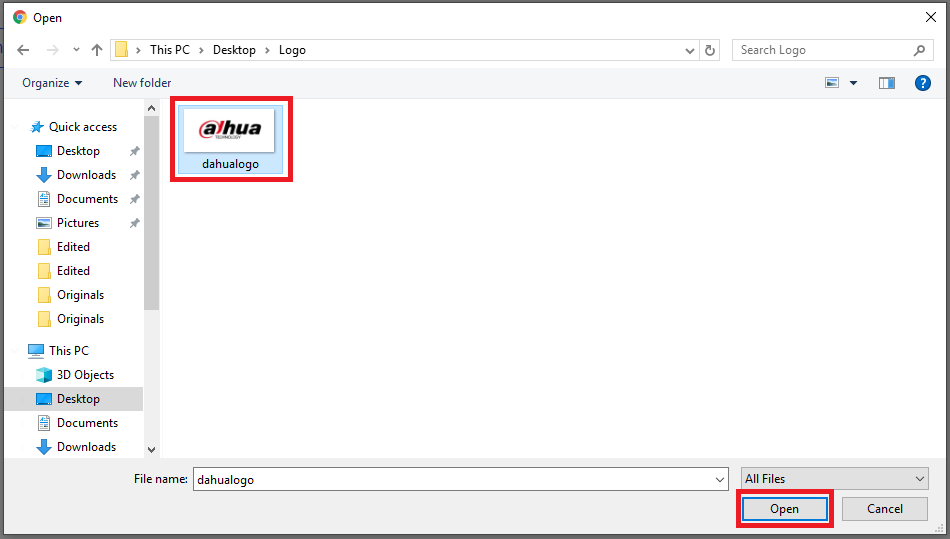Screen dimensions: 950x539
Task: Click the dahualogo file name label
Action: coord(230,164)
